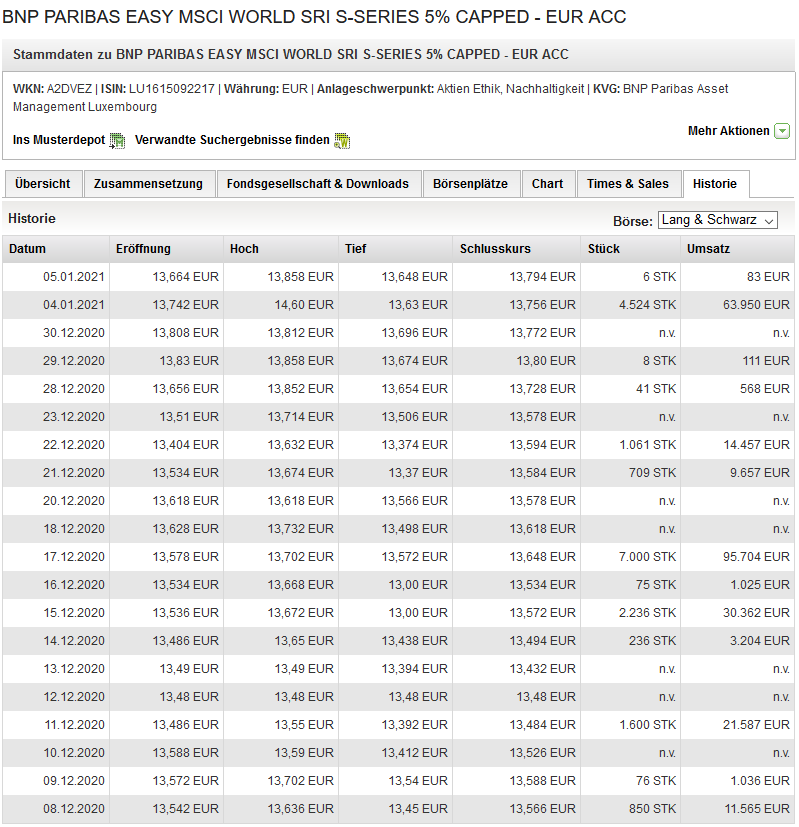799x827 pixels.
Task: Click Stück value 1.061 STK
Action: click(x=648, y=445)
